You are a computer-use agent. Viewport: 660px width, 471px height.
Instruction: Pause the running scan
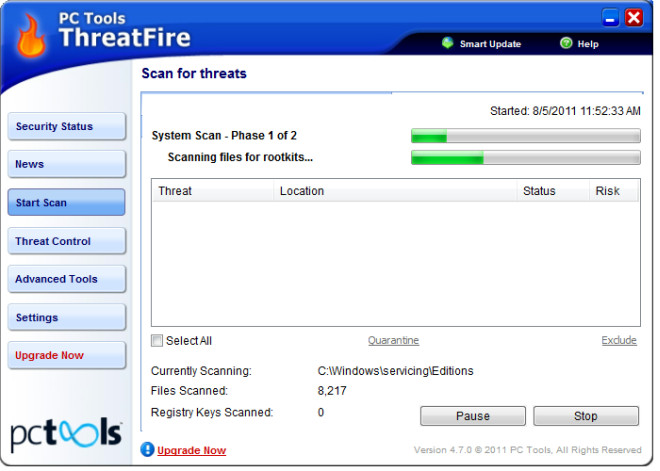473,416
